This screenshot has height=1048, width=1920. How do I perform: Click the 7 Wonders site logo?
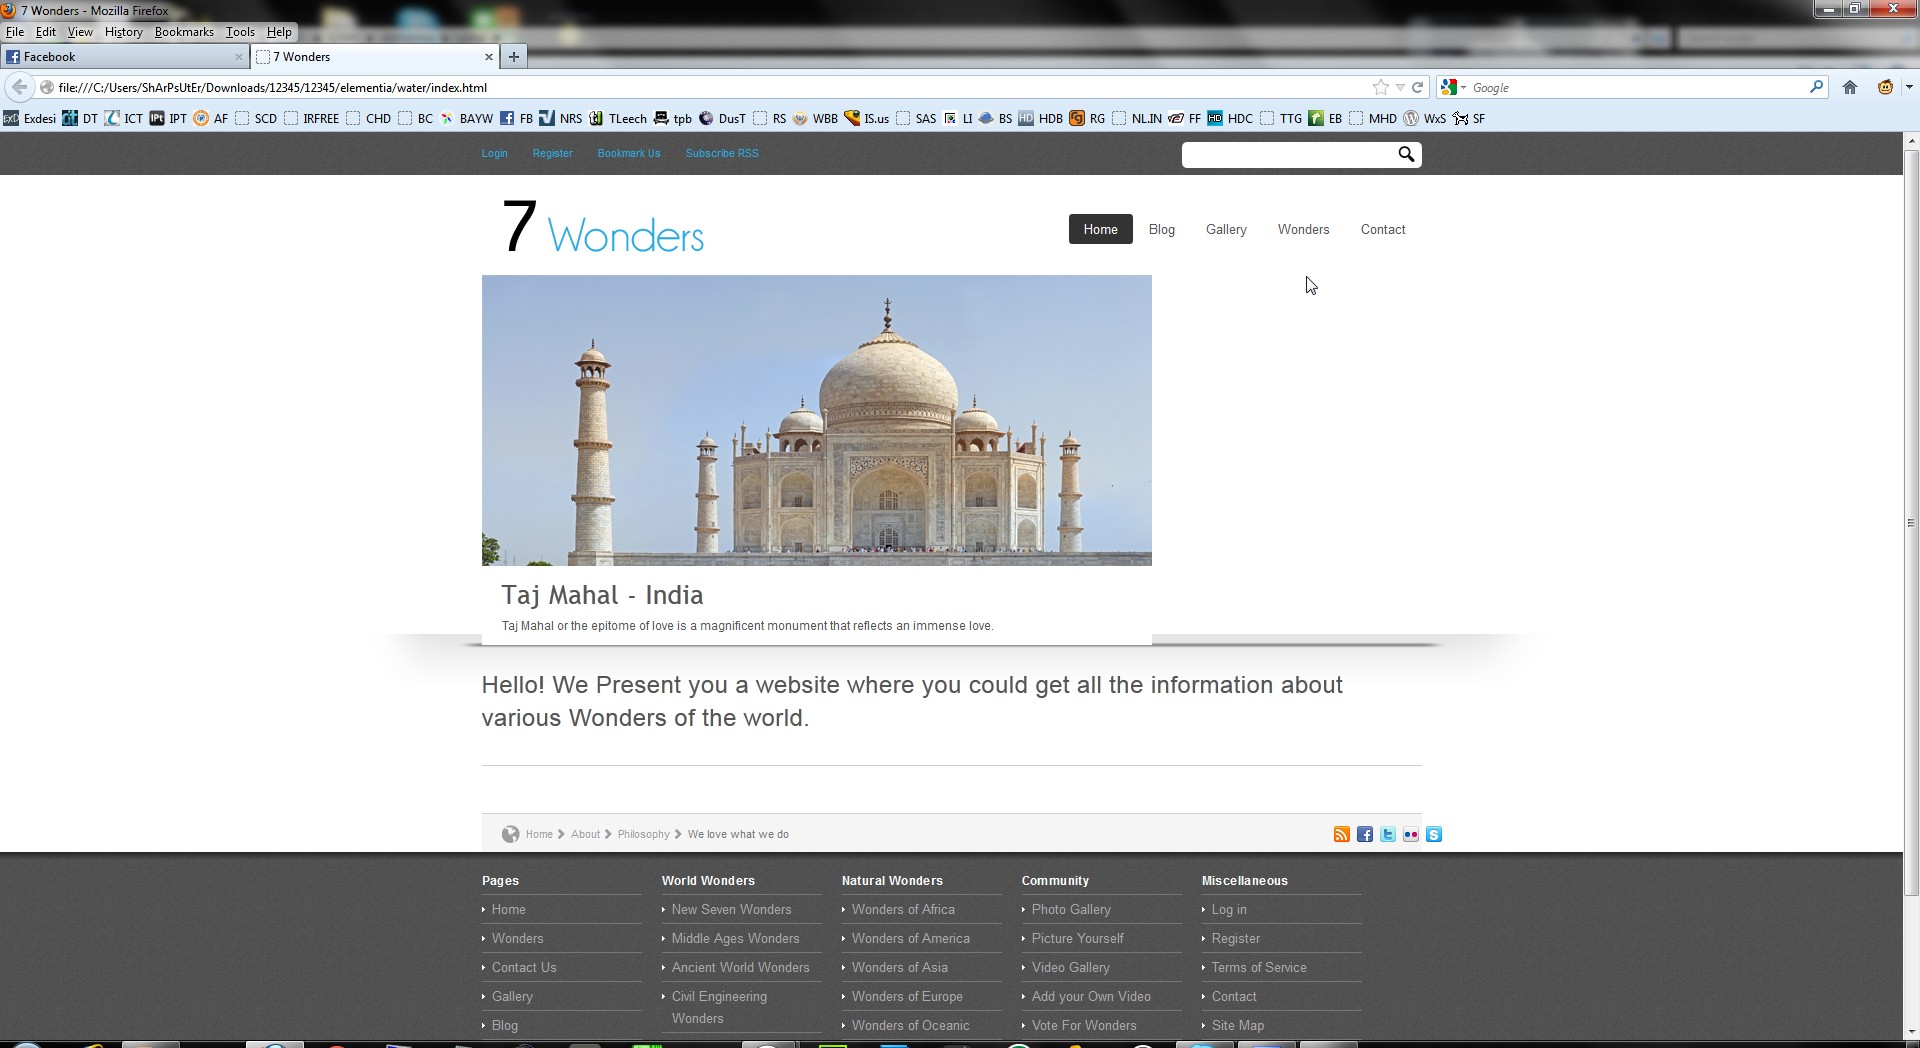603,228
